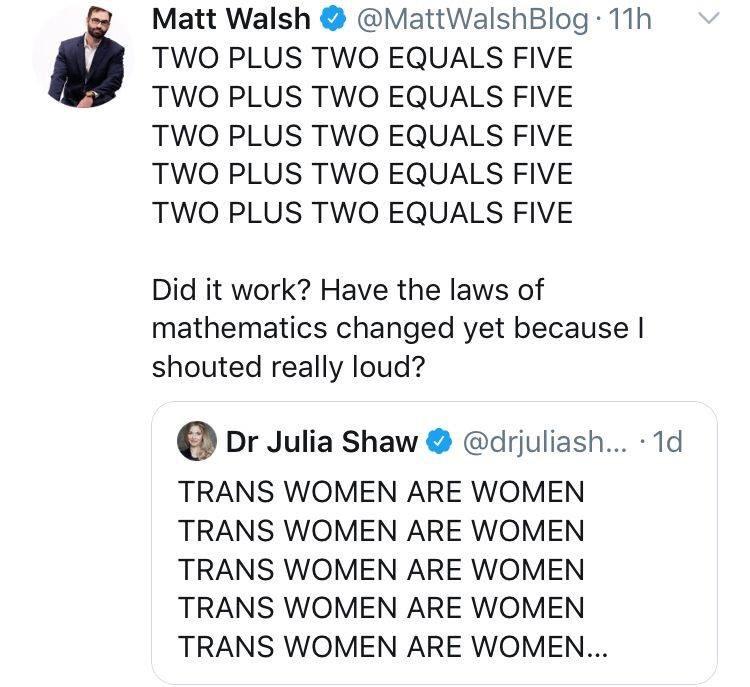
Task: Click the first TWO PLUS TWO EQUALS FIVE line
Action: (362, 58)
